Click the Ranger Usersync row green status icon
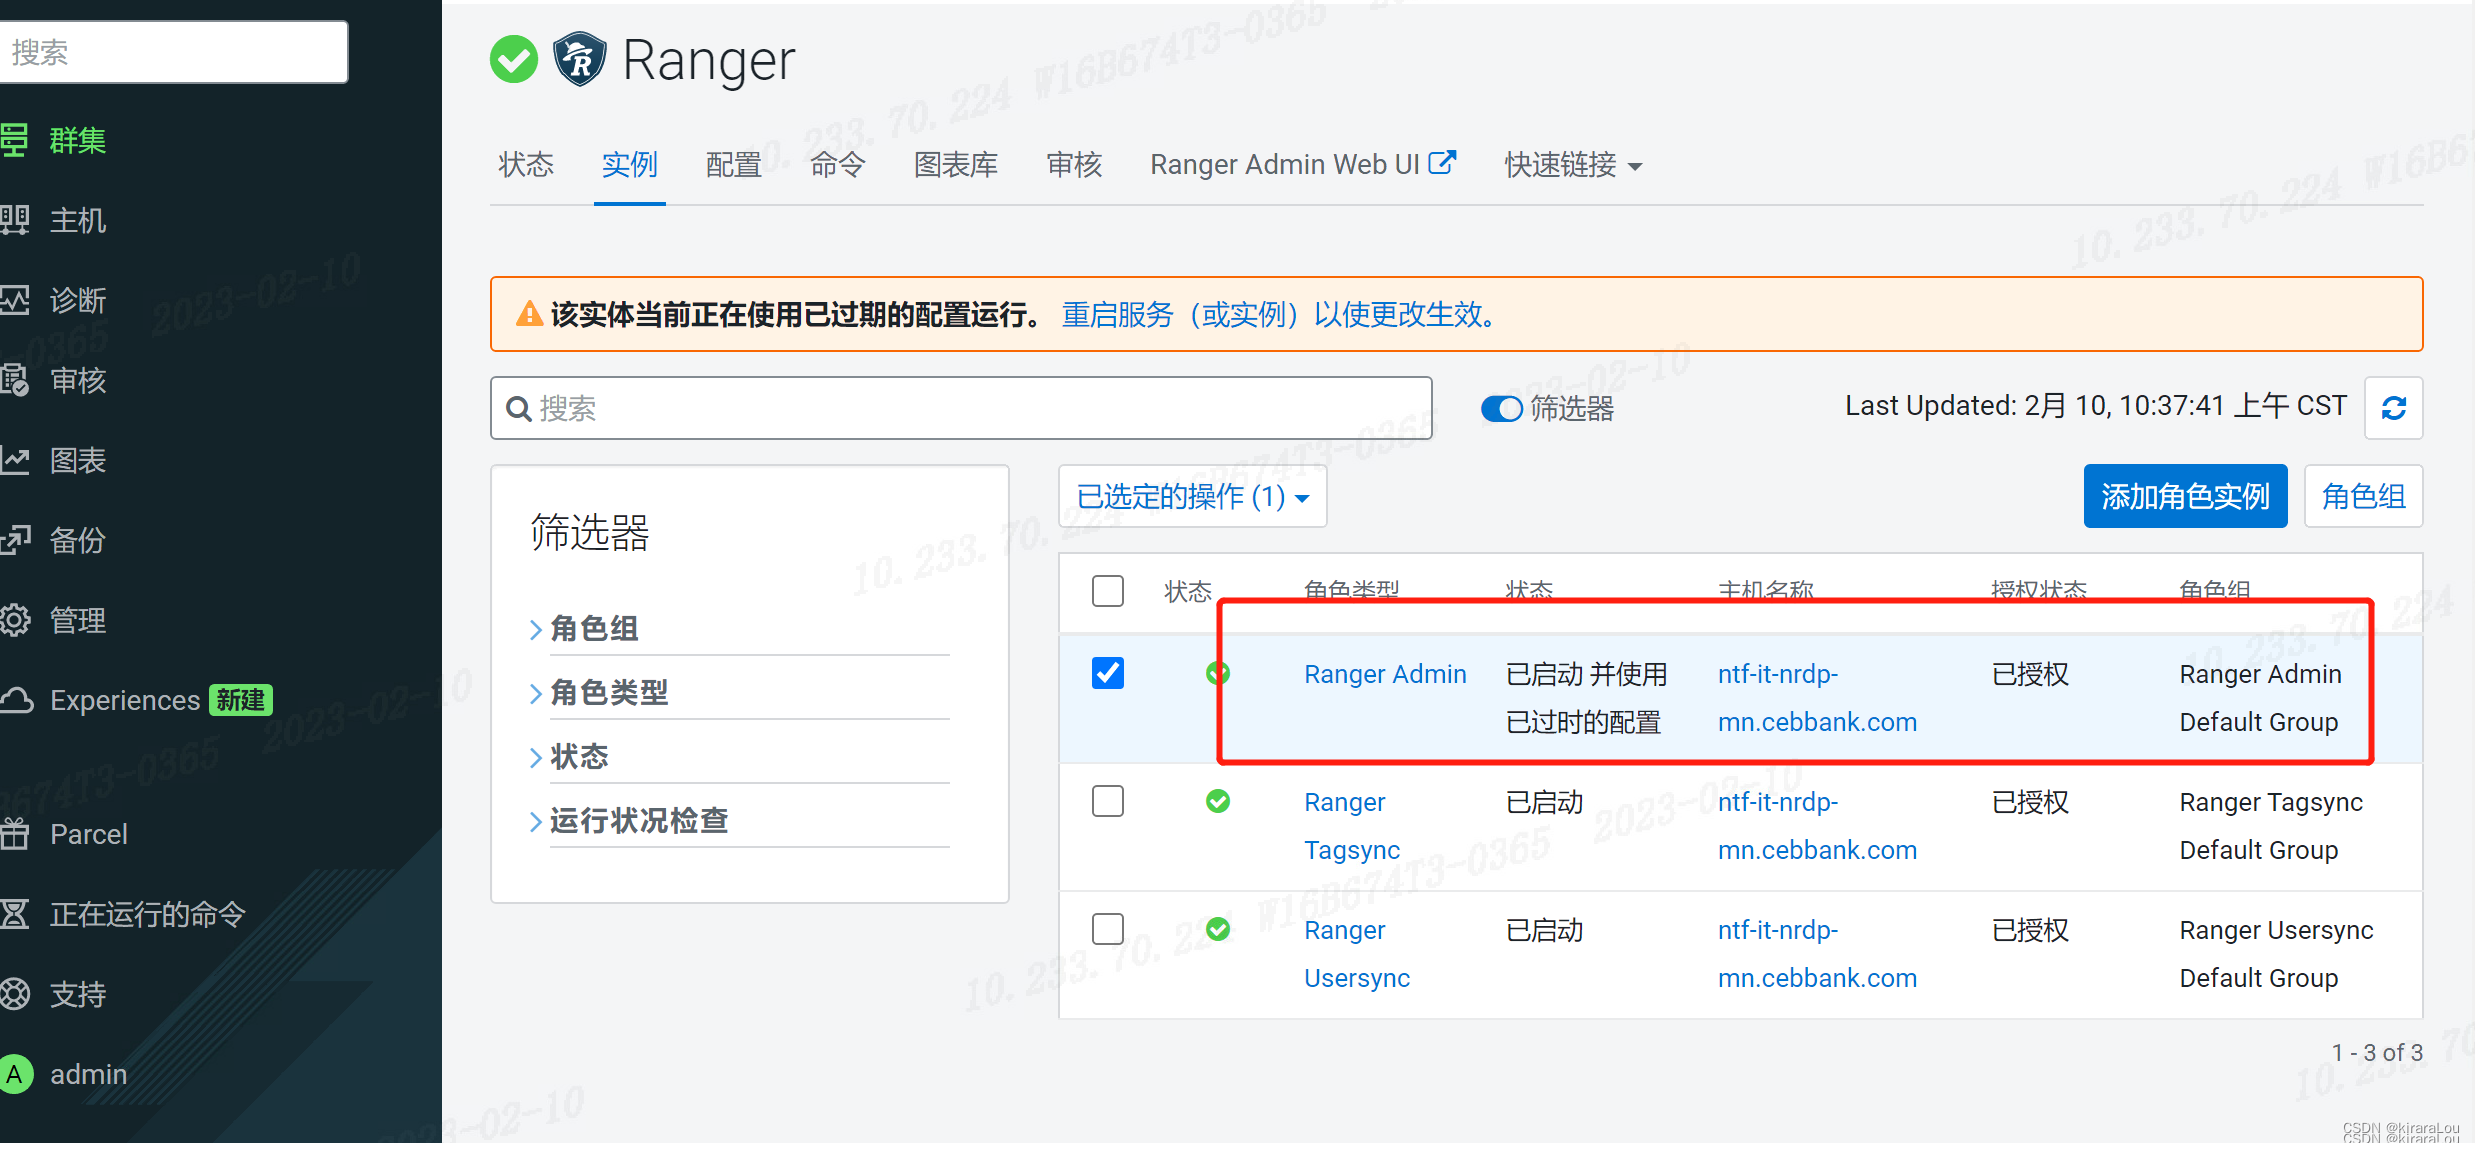 tap(1218, 929)
